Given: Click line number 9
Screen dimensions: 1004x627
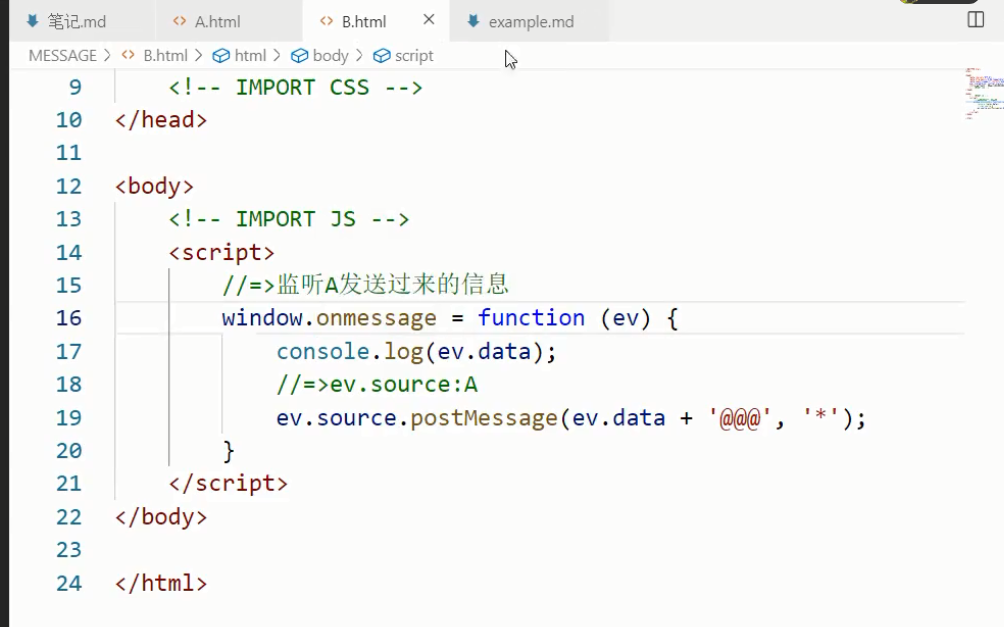Looking at the screenshot, I should pyautogui.click(x=76, y=87).
